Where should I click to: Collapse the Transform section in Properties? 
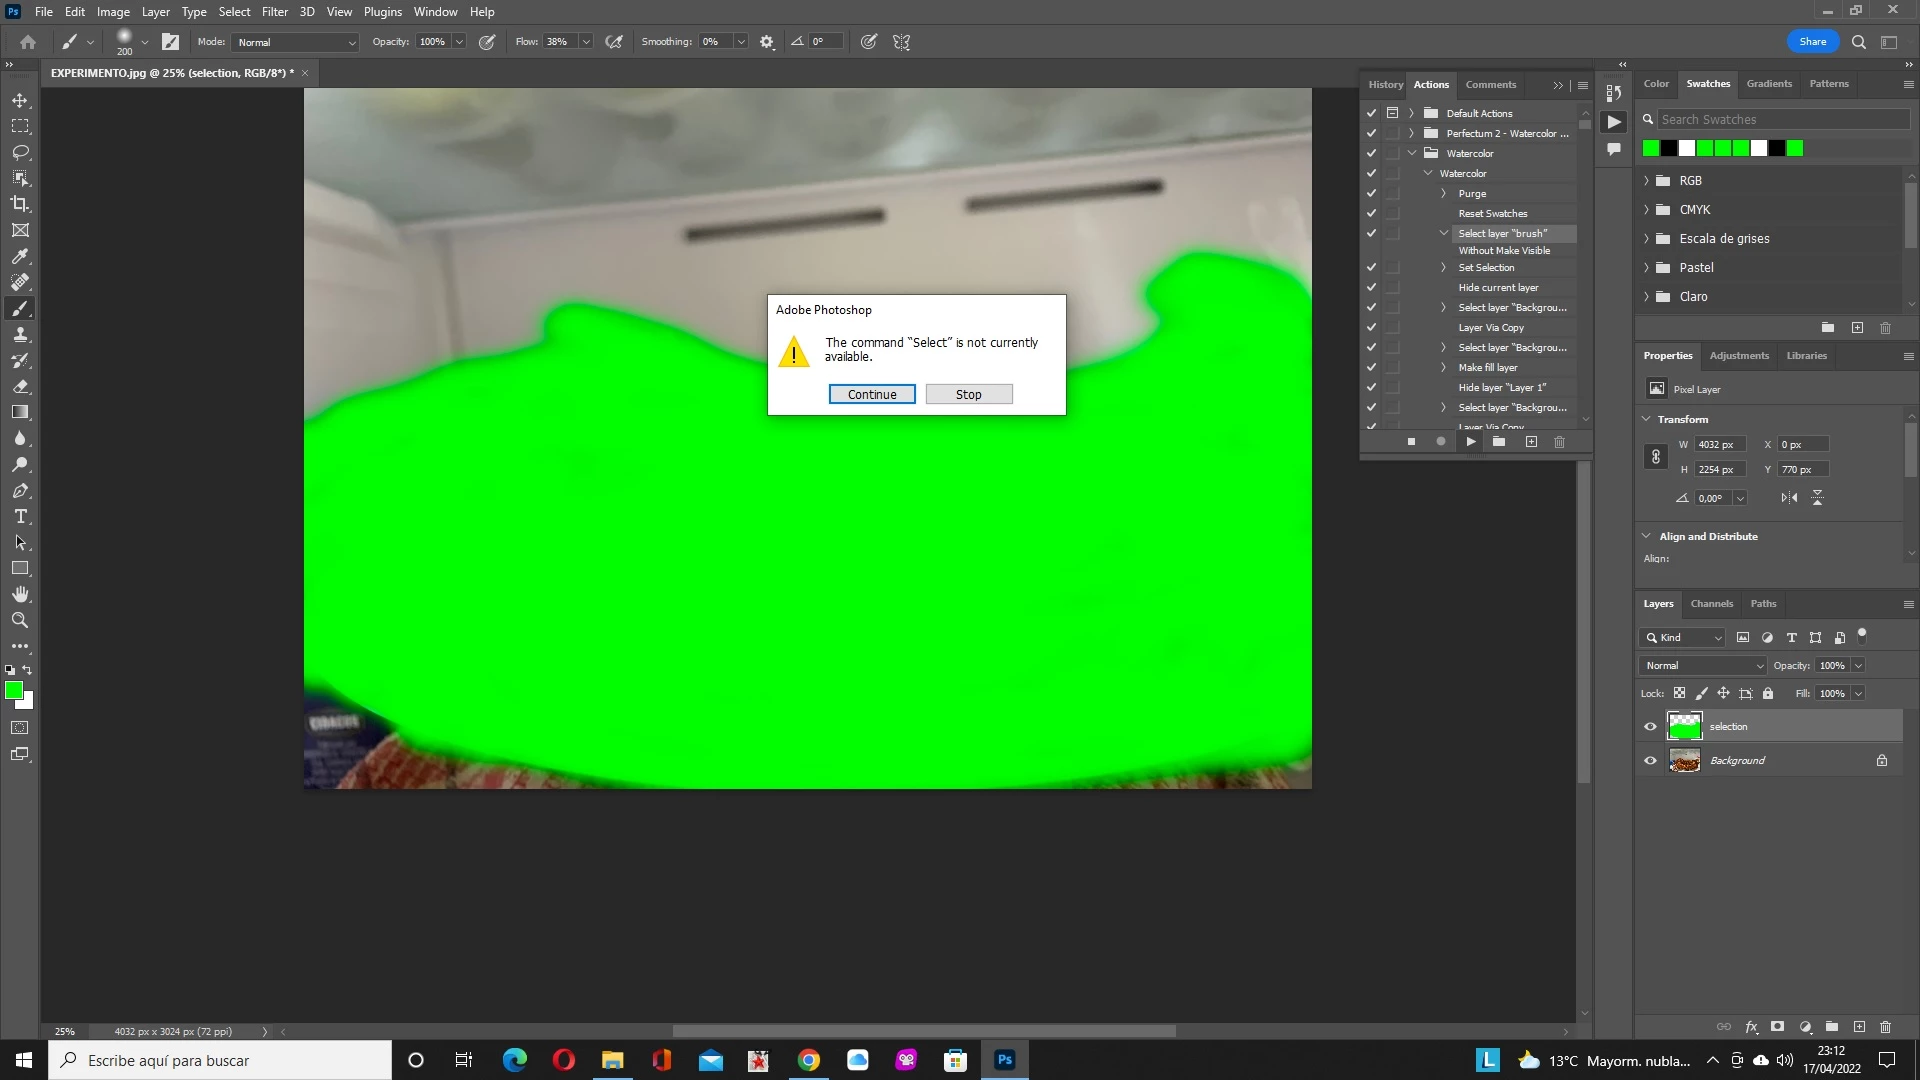click(1646, 419)
